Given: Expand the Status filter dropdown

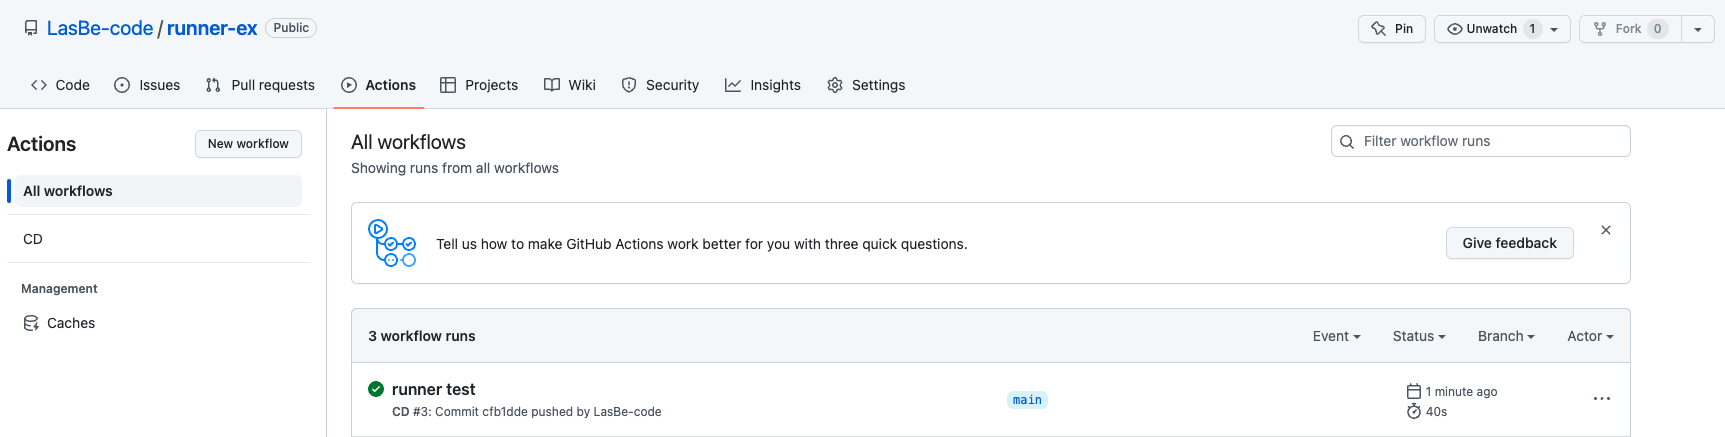Looking at the screenshot, I should (1419, 336).
